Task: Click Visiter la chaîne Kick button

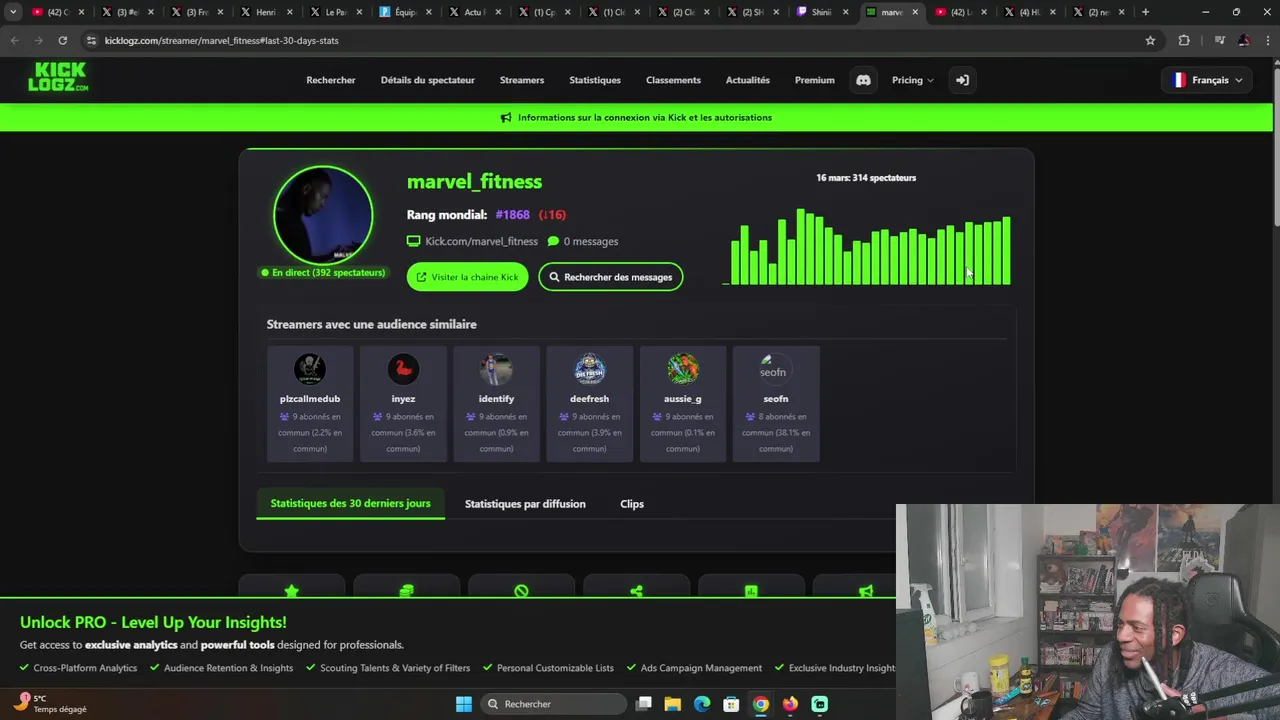Action: [467, 277]
